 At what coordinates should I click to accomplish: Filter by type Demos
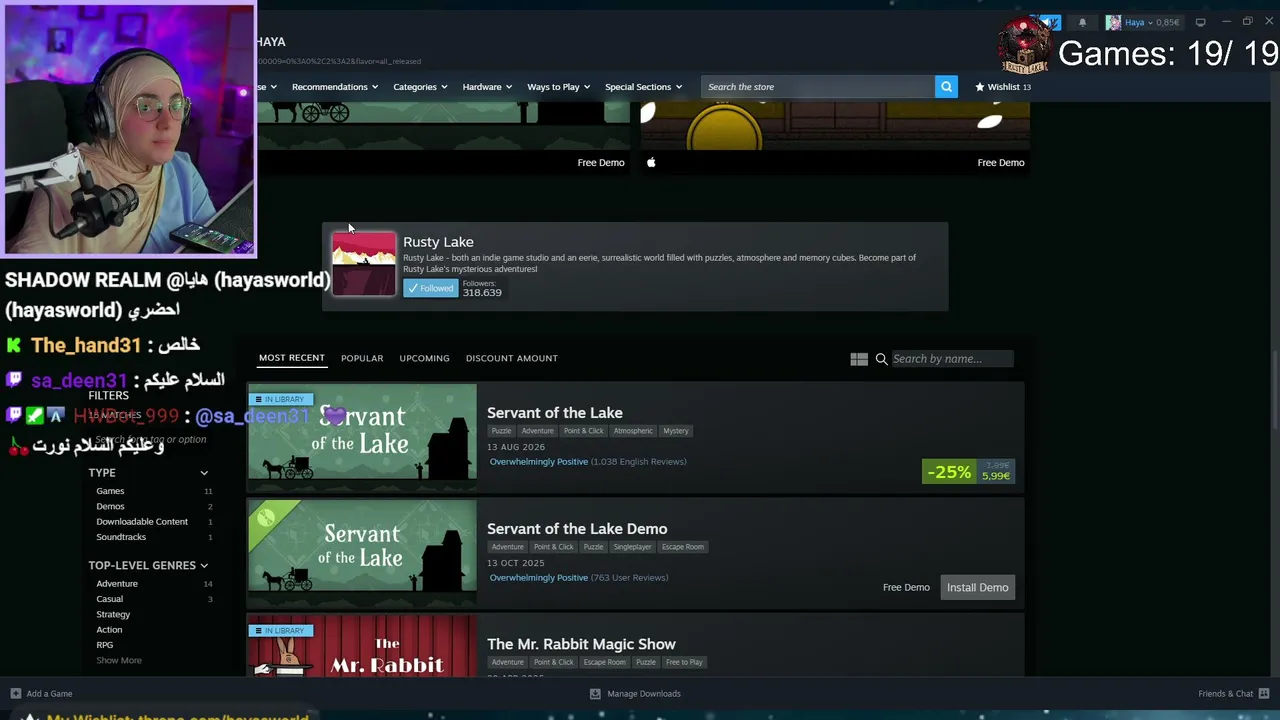point(110,506)
